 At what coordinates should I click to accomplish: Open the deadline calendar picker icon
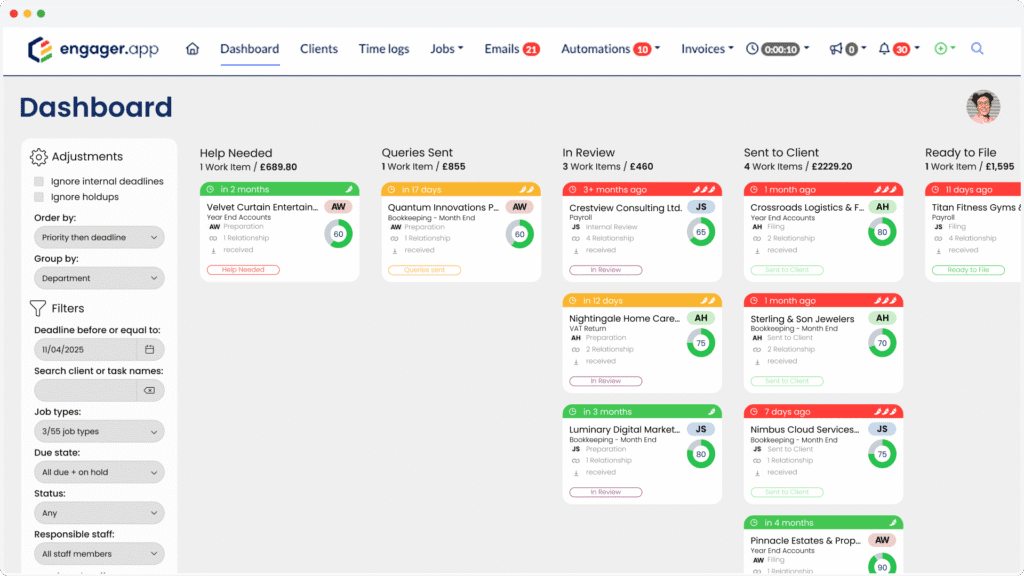(x=150, y=349)
